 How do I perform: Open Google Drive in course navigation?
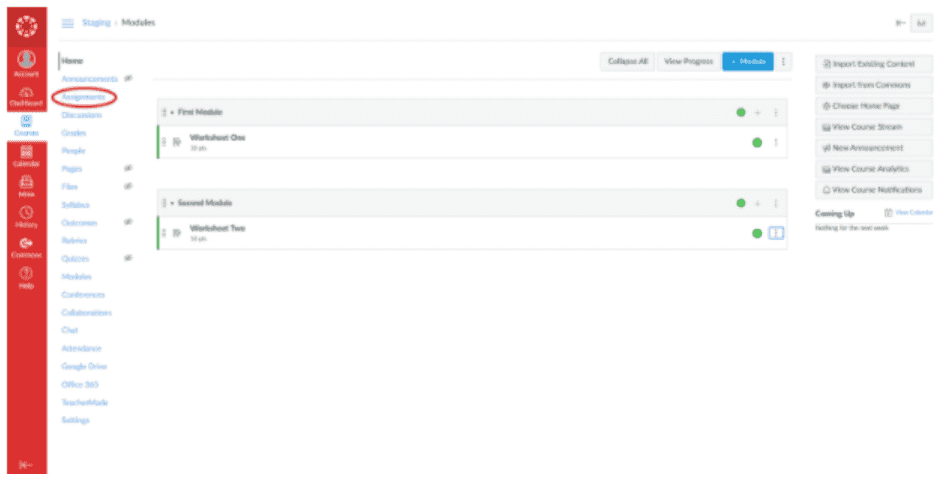click(84, 366)
